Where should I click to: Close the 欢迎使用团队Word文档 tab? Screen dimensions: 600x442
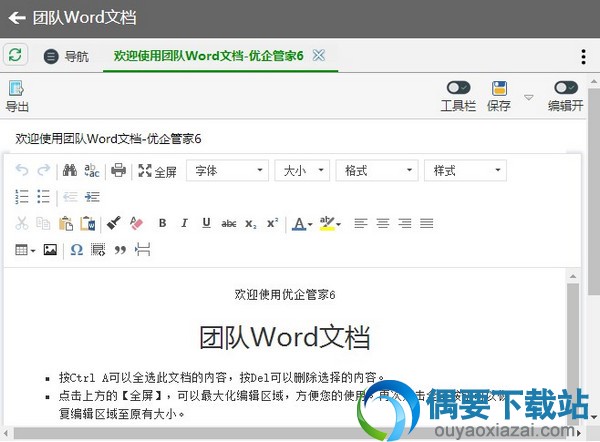[x=319, y=55]
